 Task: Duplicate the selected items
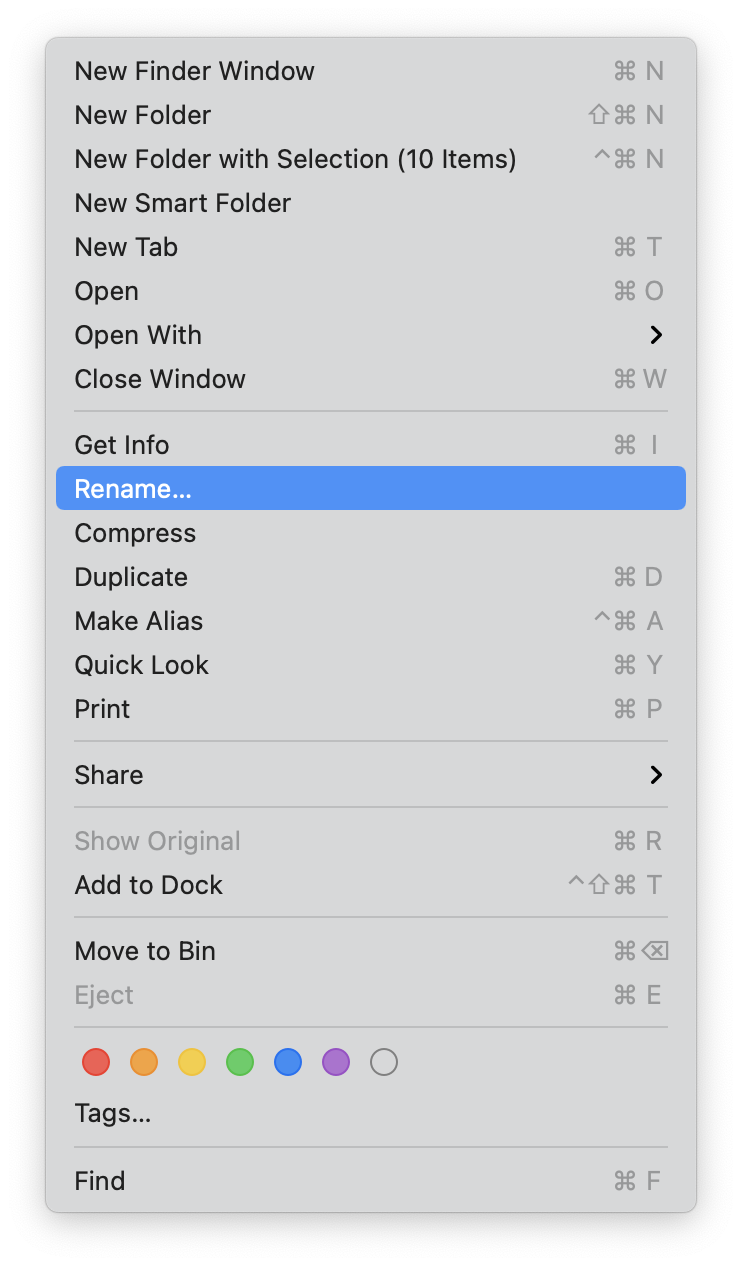point(131,577)
